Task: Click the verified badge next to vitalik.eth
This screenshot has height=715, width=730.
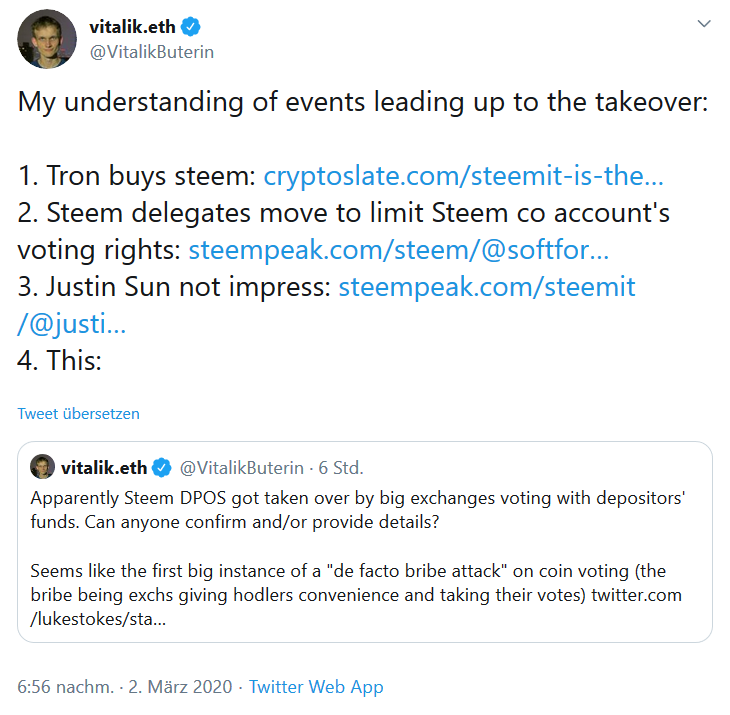Action: [x=202, y=25]
